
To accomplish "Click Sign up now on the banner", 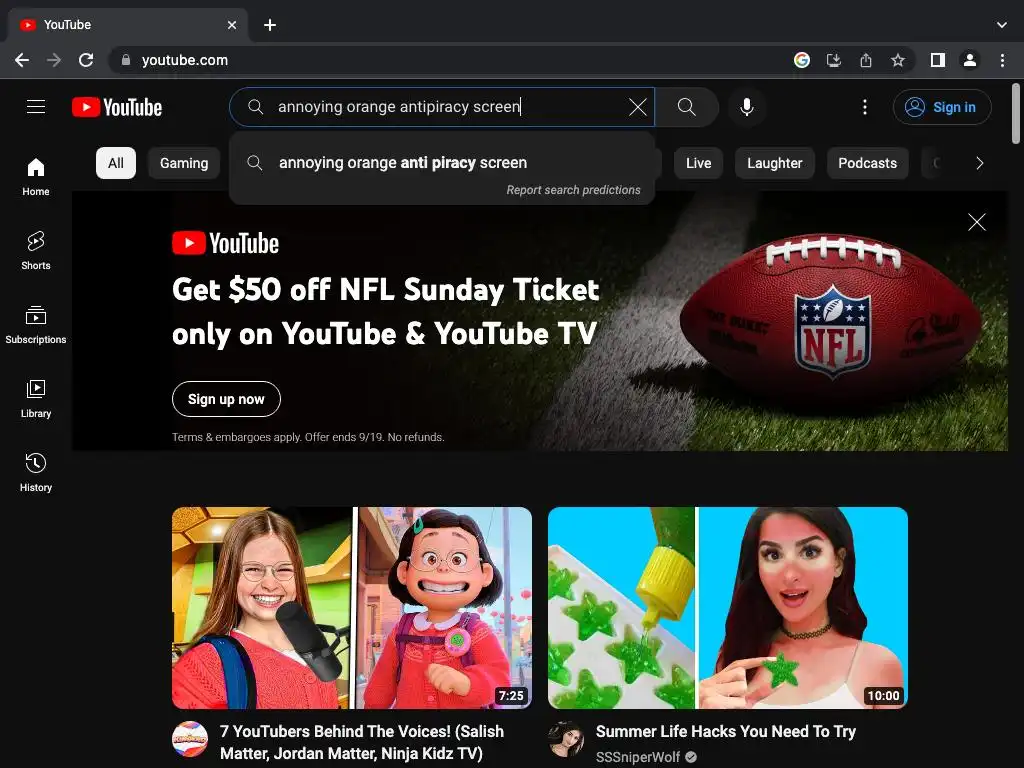I will coord(226,399).
